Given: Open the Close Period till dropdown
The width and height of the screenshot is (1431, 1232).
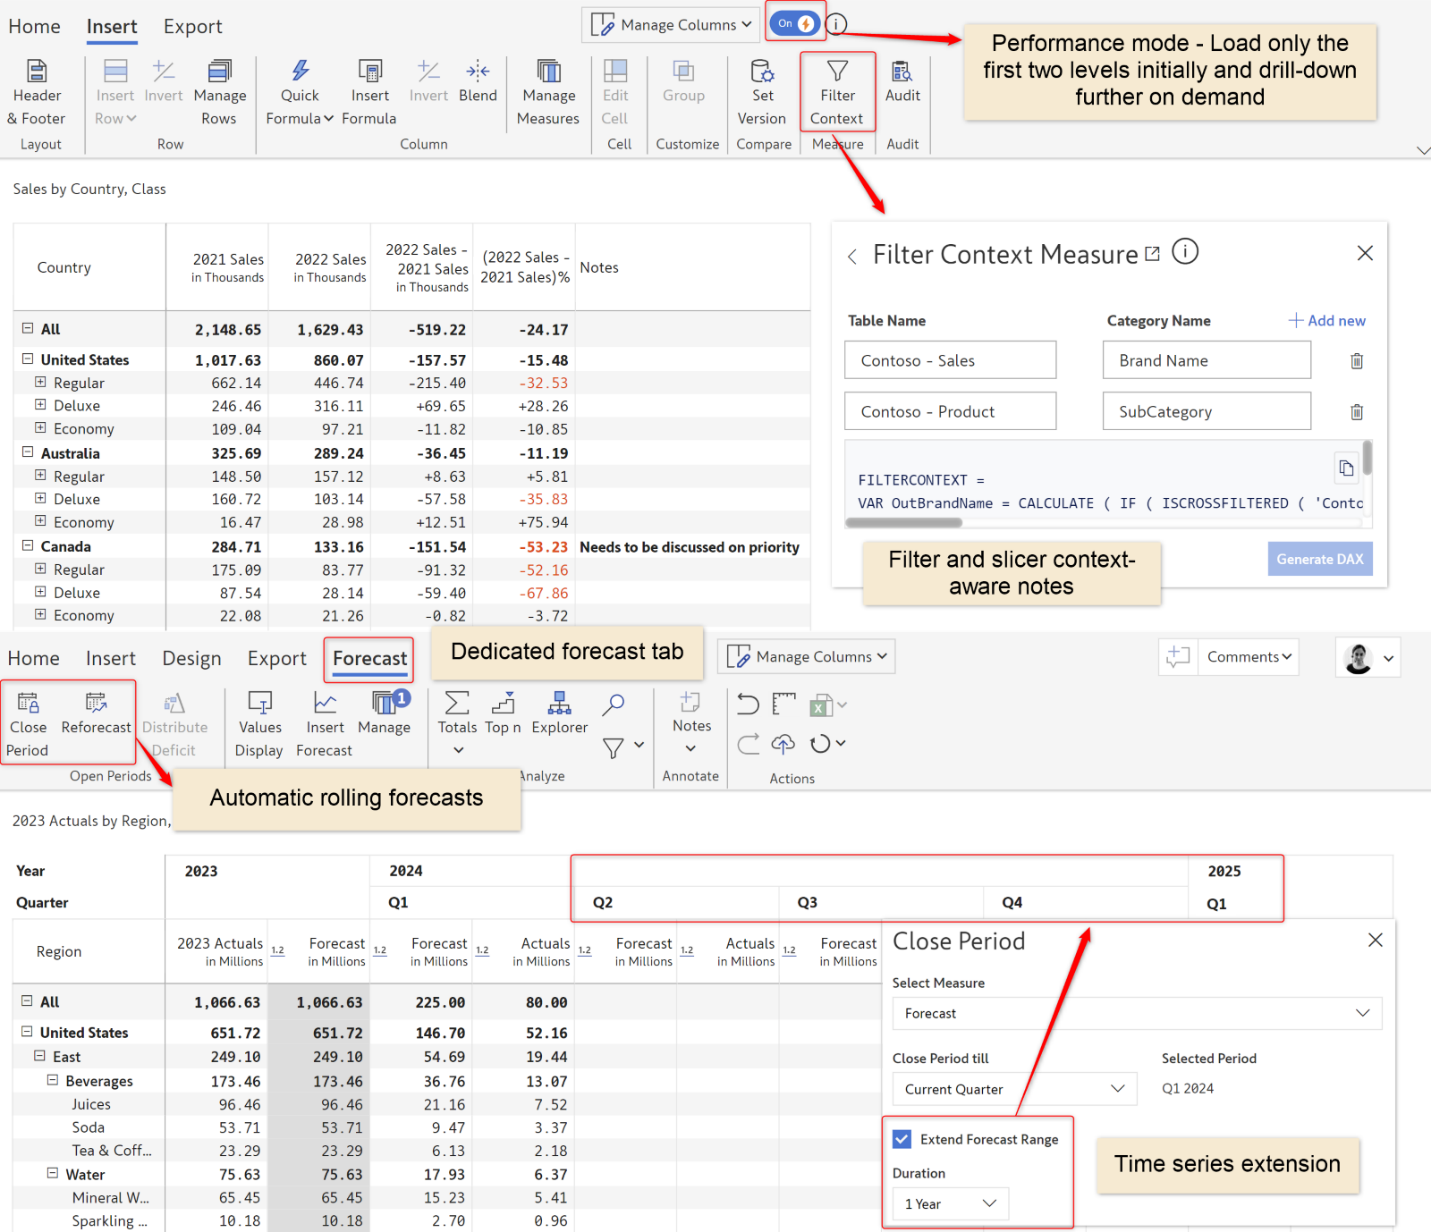Looking at the screenshot, I should (1013, 1089).
